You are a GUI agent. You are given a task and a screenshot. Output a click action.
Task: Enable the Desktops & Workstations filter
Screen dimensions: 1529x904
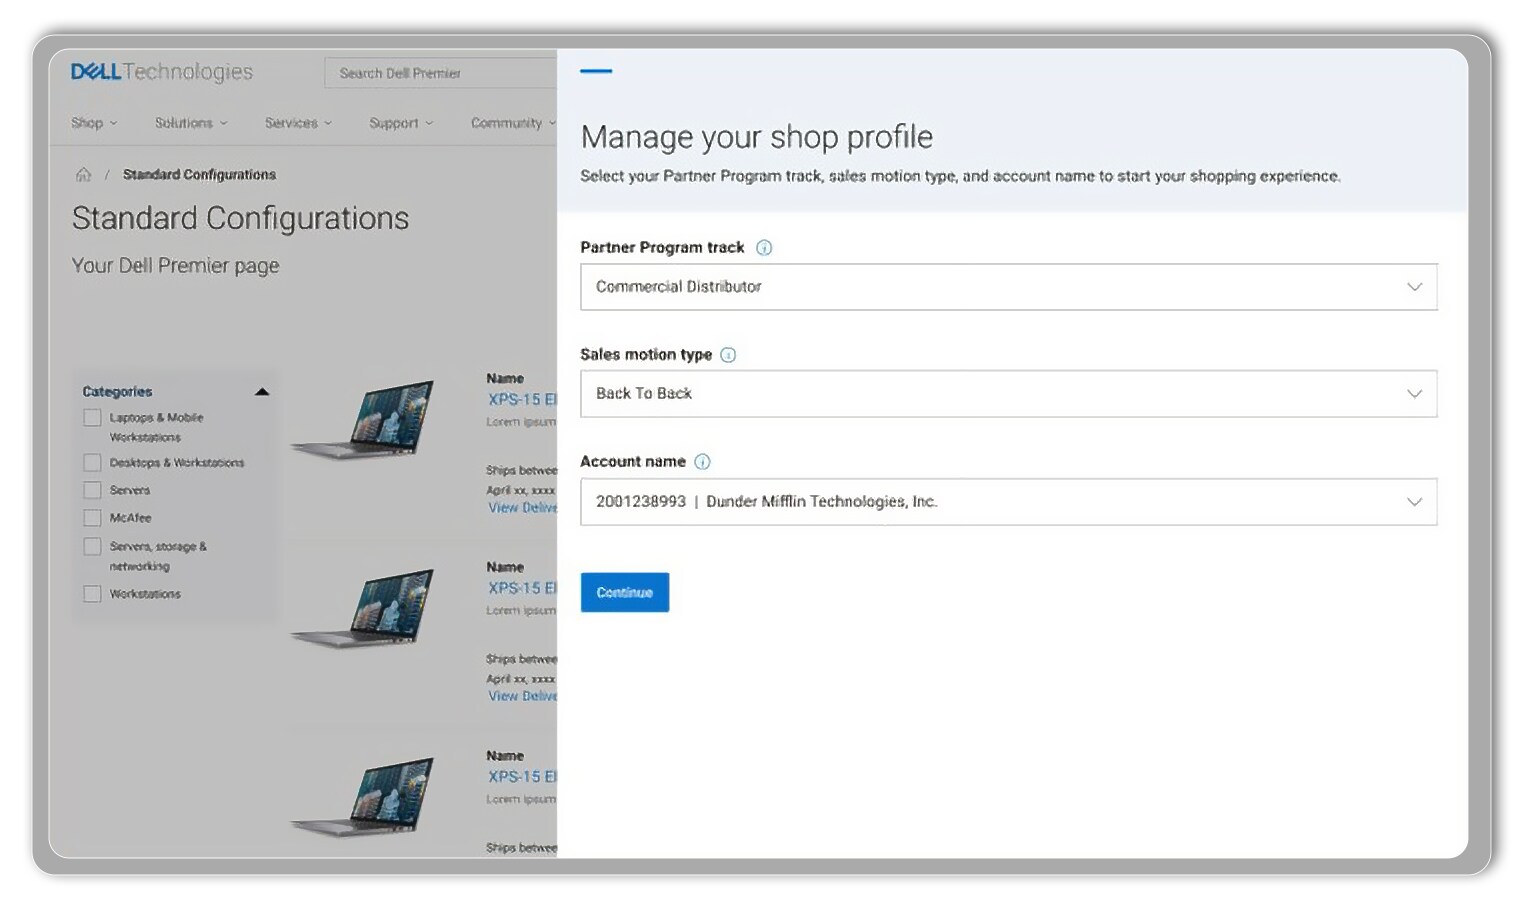pos(92,463)
